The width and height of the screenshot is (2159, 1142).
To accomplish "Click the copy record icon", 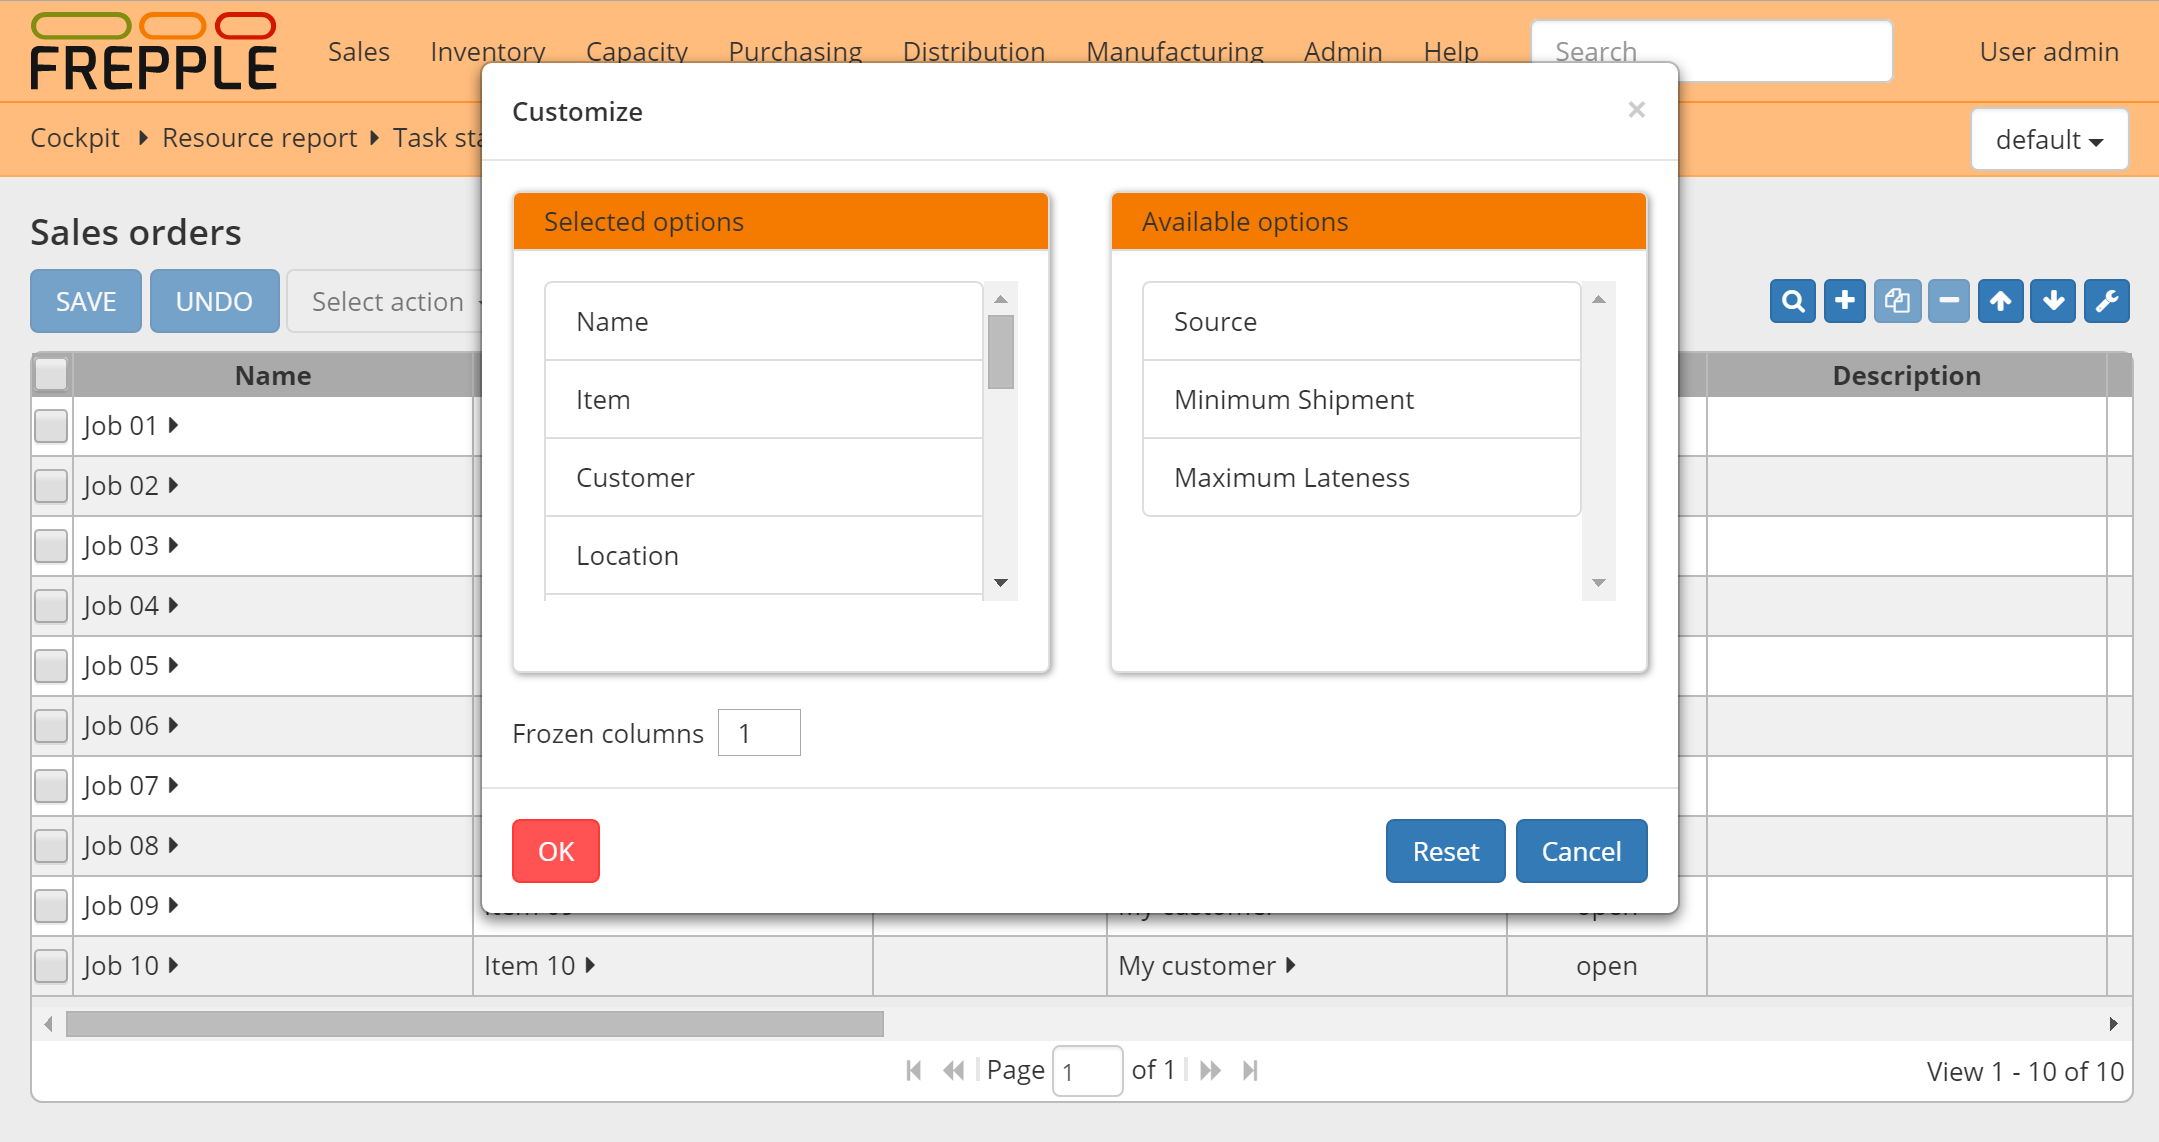I will tap(1897, 301).
